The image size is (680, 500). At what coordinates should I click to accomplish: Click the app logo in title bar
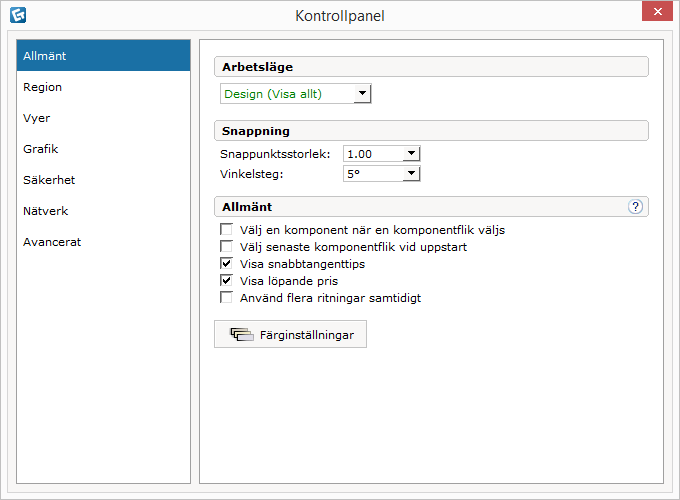pyautogui.click(x=18, y=15)
